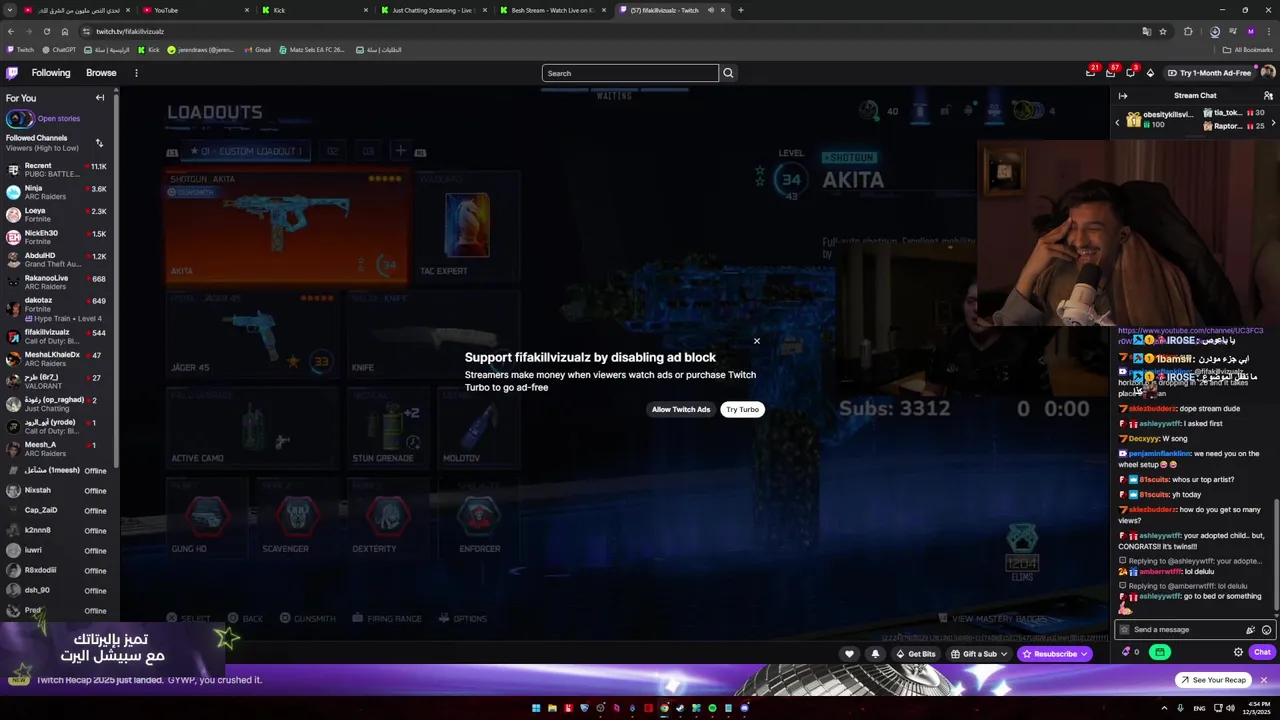Open the user profile avatar menu
This screenshot has width=1280, height=720.
[1267, 73]
